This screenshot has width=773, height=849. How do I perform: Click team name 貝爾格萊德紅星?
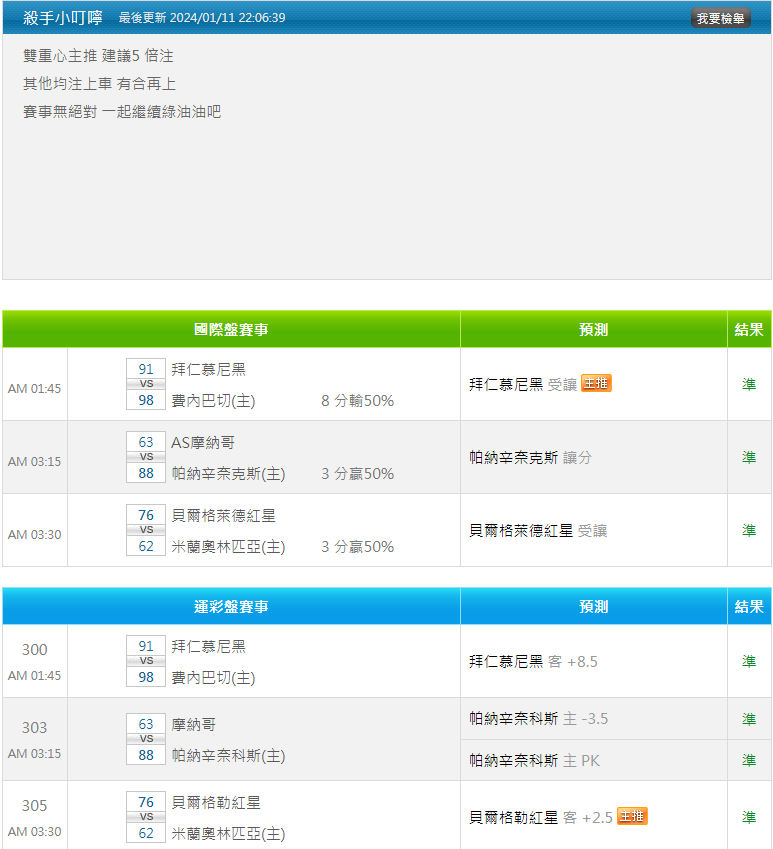pyautogui.click(x=224, y=515)
